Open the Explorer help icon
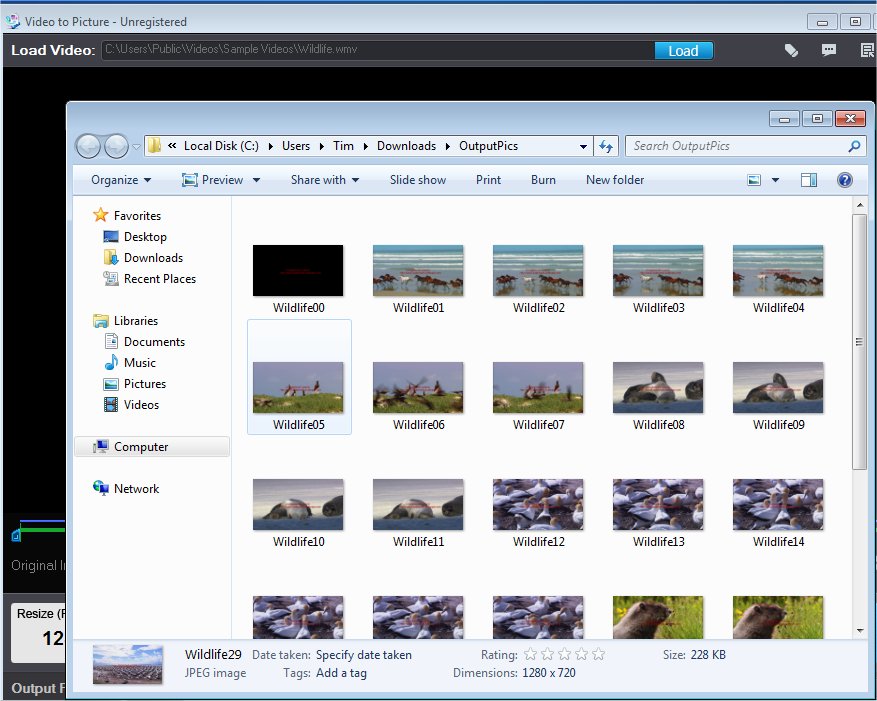 [845, 180]
